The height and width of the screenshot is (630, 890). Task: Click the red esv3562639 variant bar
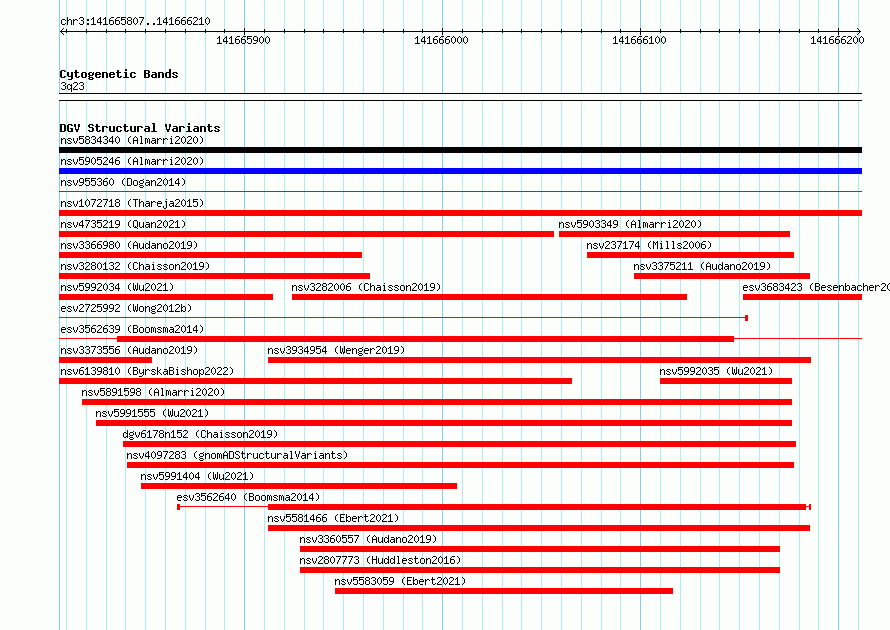425,339
